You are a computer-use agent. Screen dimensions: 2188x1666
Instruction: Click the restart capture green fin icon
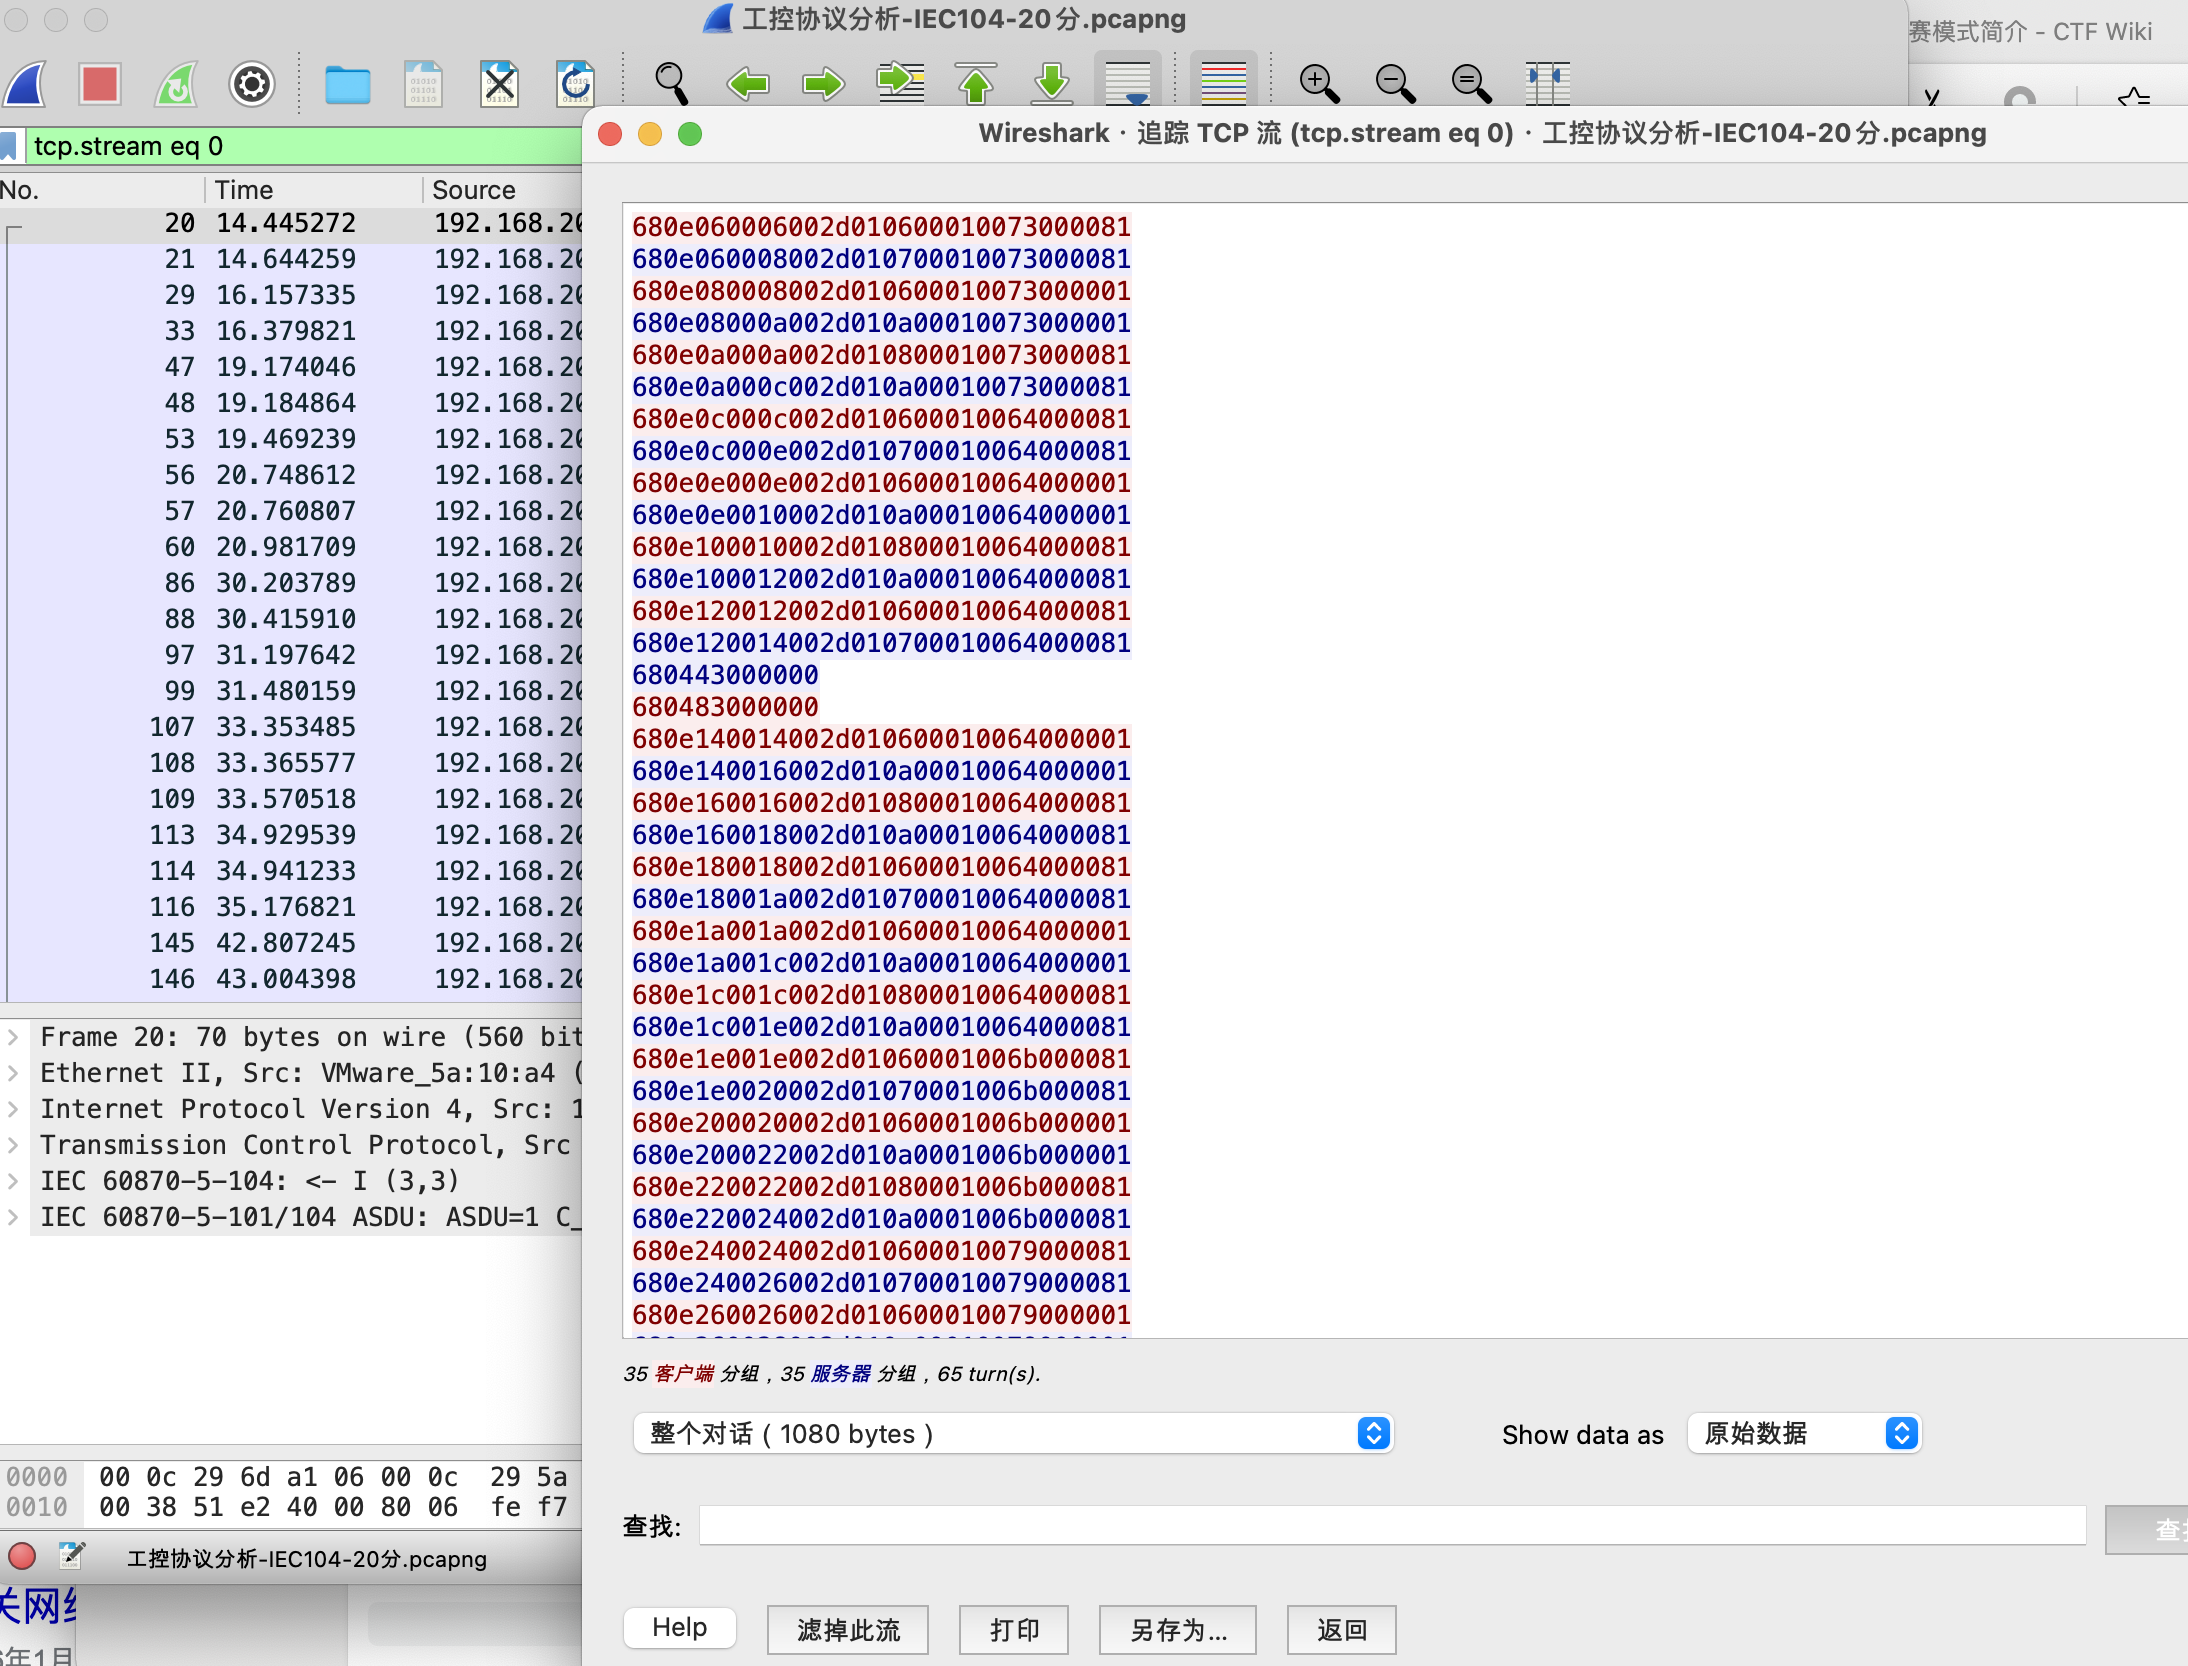[x=176, y=84]
